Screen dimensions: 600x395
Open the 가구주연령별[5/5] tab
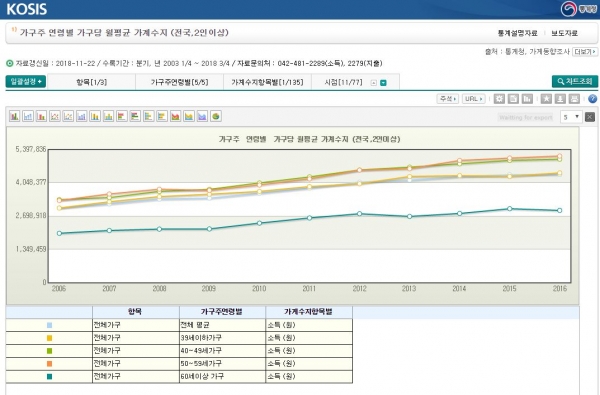click(179, 82)
